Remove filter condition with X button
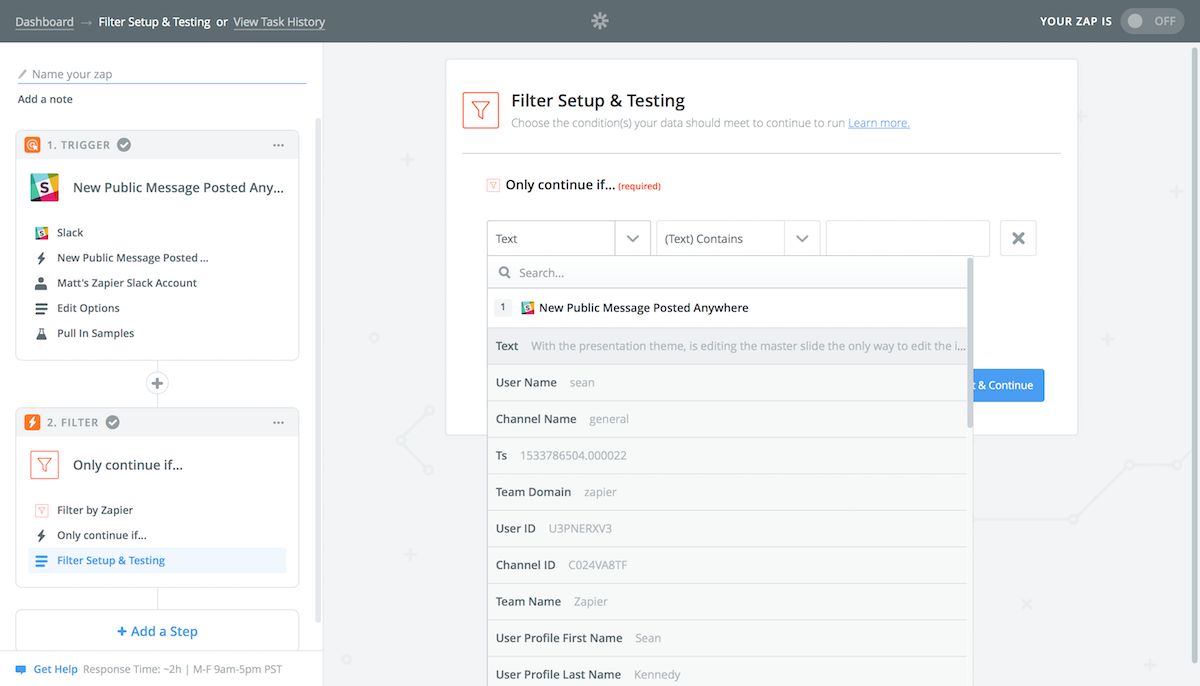The width and height of the screenshot is (1200, 686). 1018,239
